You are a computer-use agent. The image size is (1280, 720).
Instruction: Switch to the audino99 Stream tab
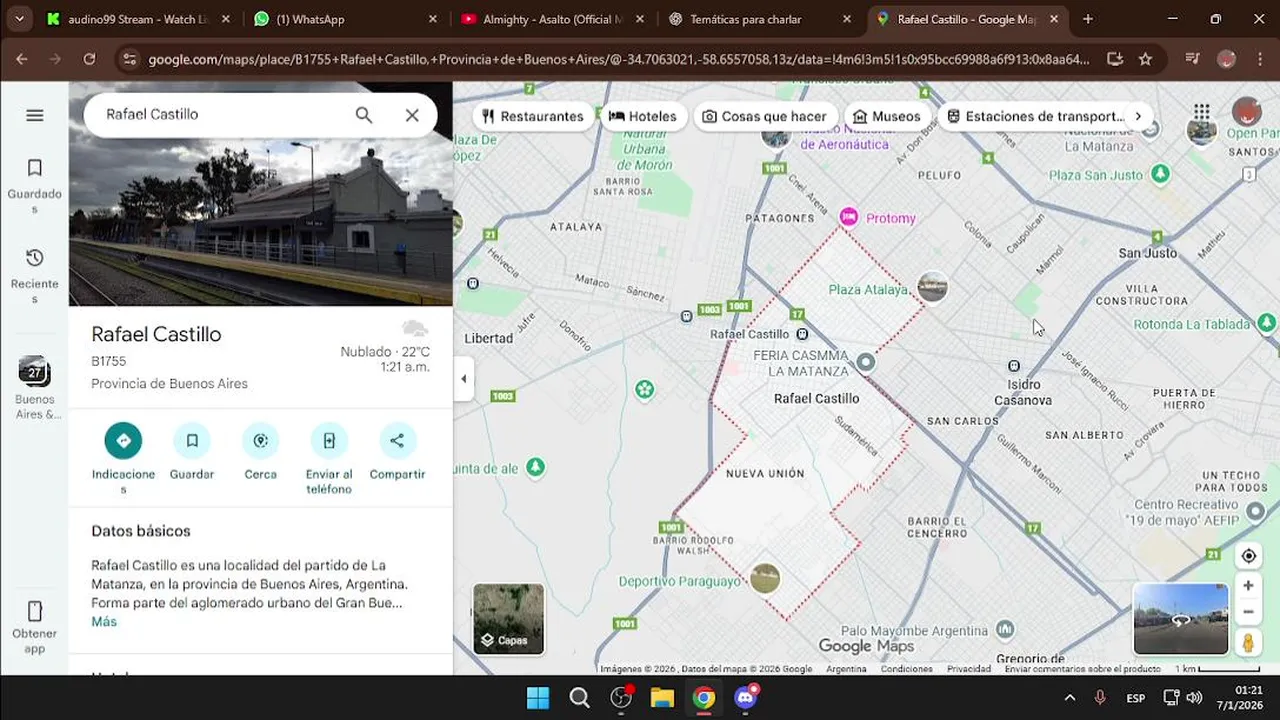[139, 19]
